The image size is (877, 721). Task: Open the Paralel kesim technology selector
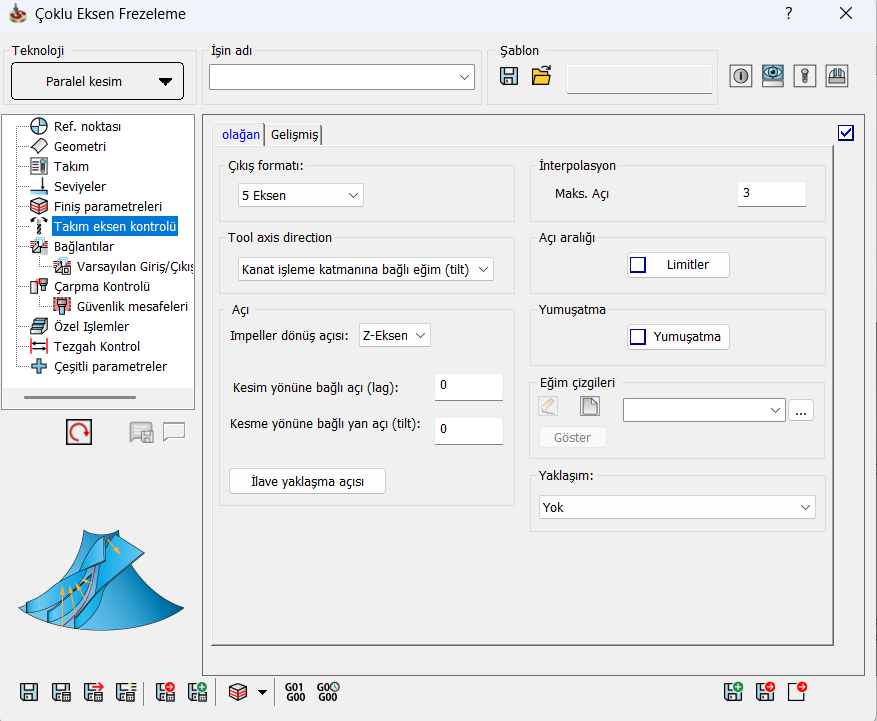tap(97, 81)
